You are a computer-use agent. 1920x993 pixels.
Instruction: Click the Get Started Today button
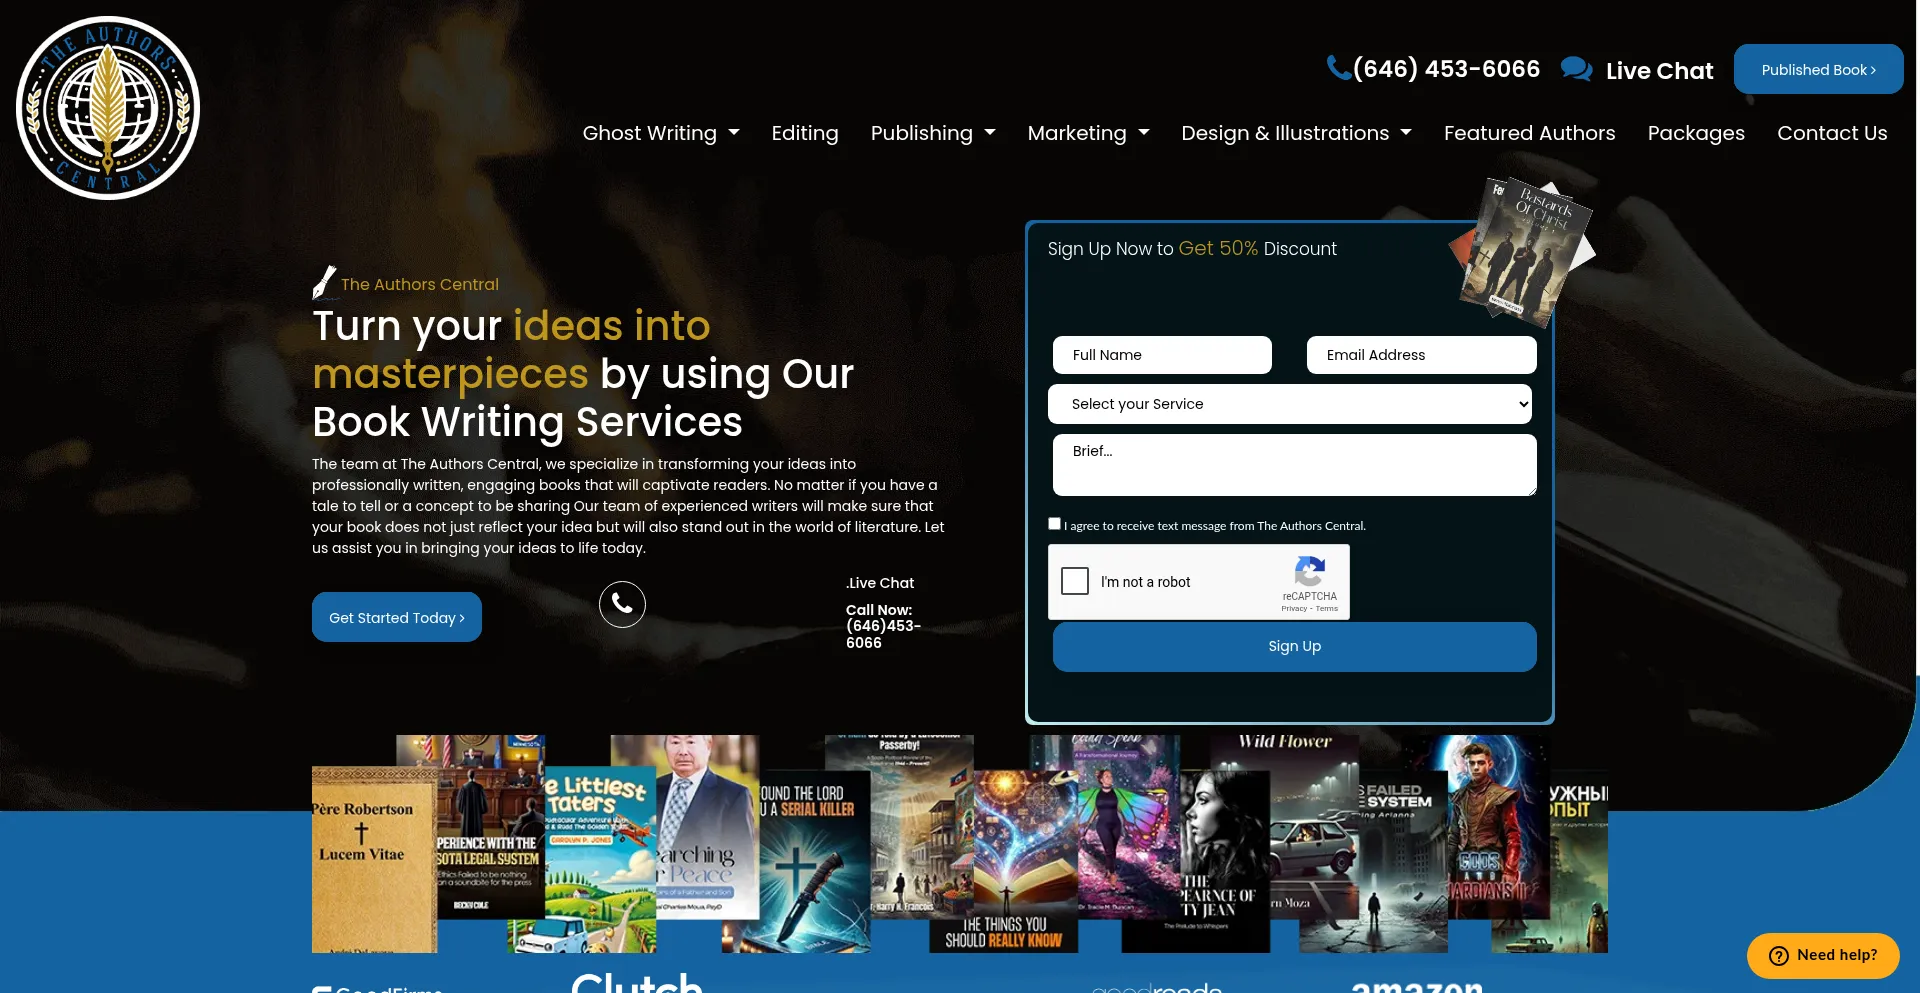point(397,617)
